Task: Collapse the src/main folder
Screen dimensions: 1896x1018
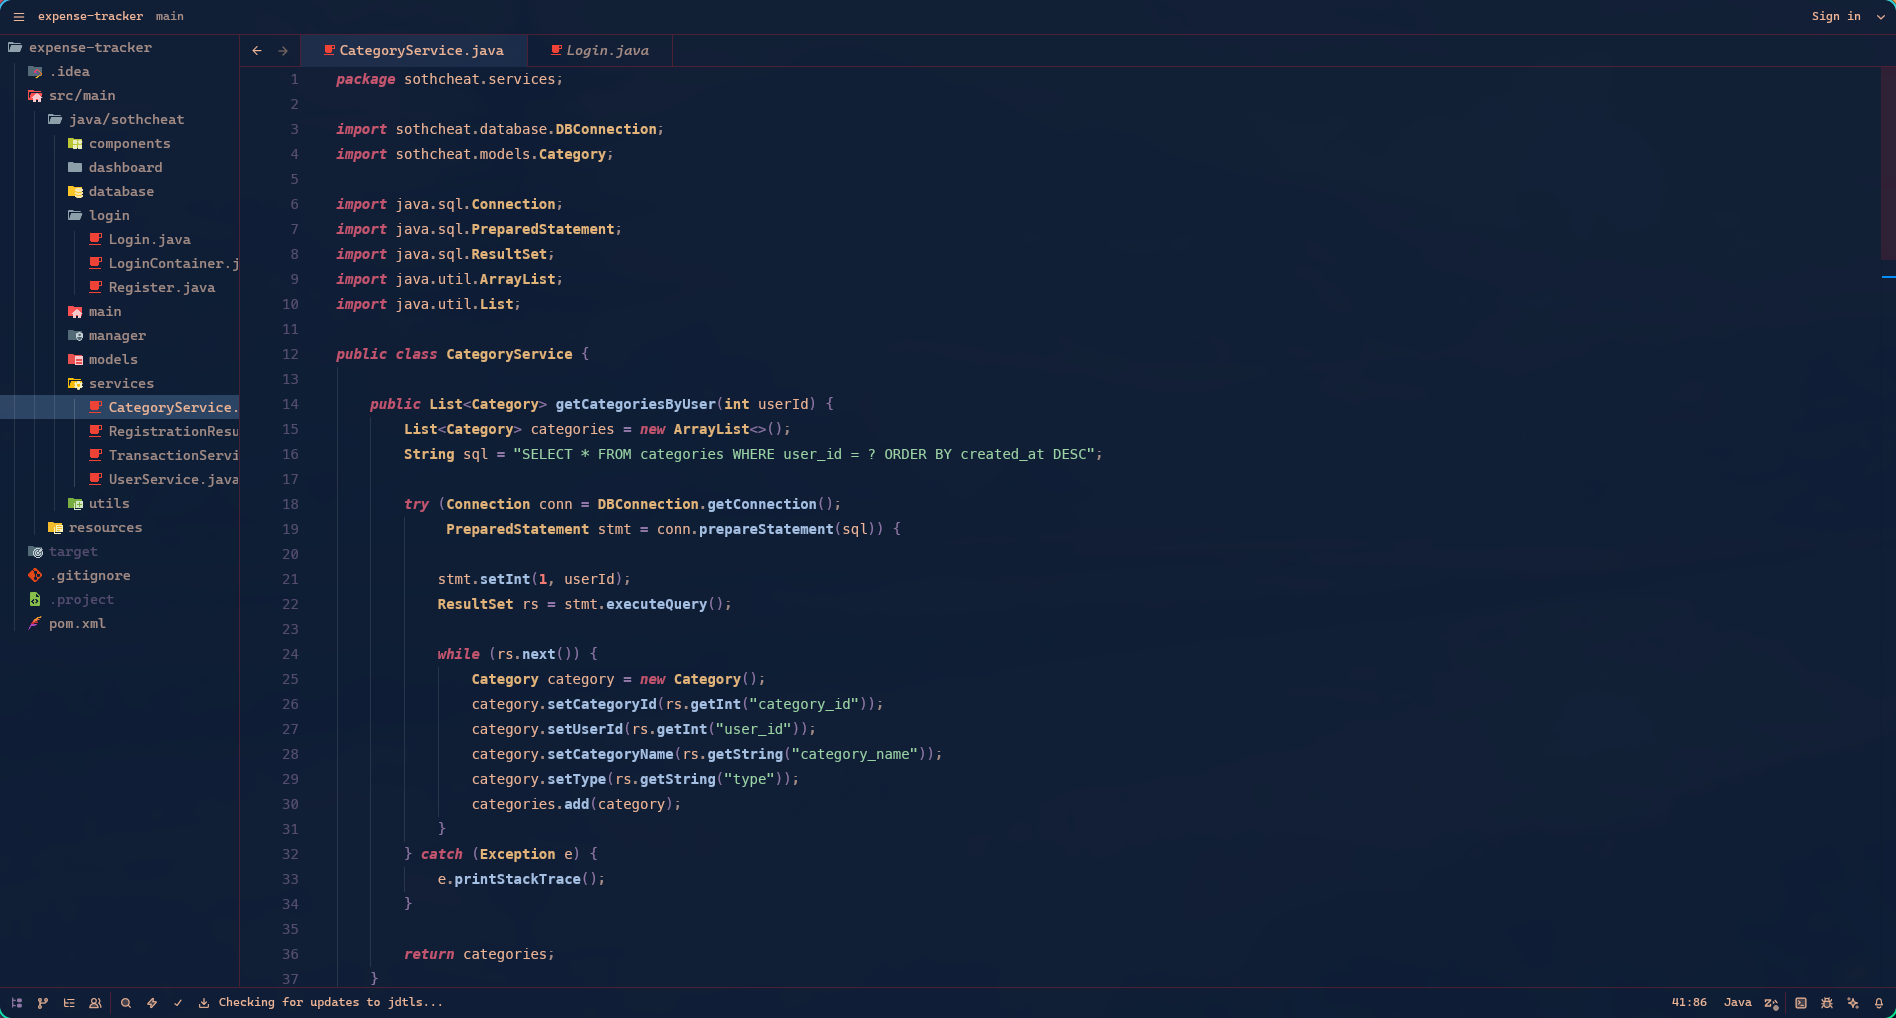Action: pos(120,95)
